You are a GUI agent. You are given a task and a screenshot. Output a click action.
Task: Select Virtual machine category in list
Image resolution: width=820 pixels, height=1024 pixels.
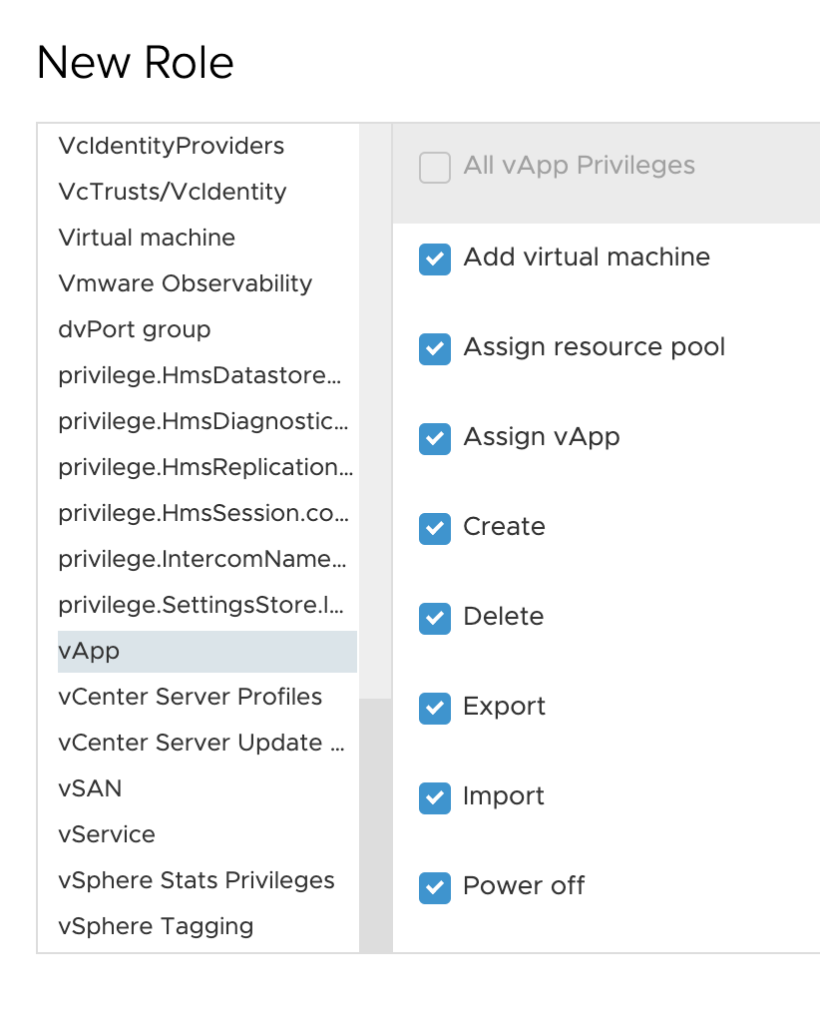[146, 237]
